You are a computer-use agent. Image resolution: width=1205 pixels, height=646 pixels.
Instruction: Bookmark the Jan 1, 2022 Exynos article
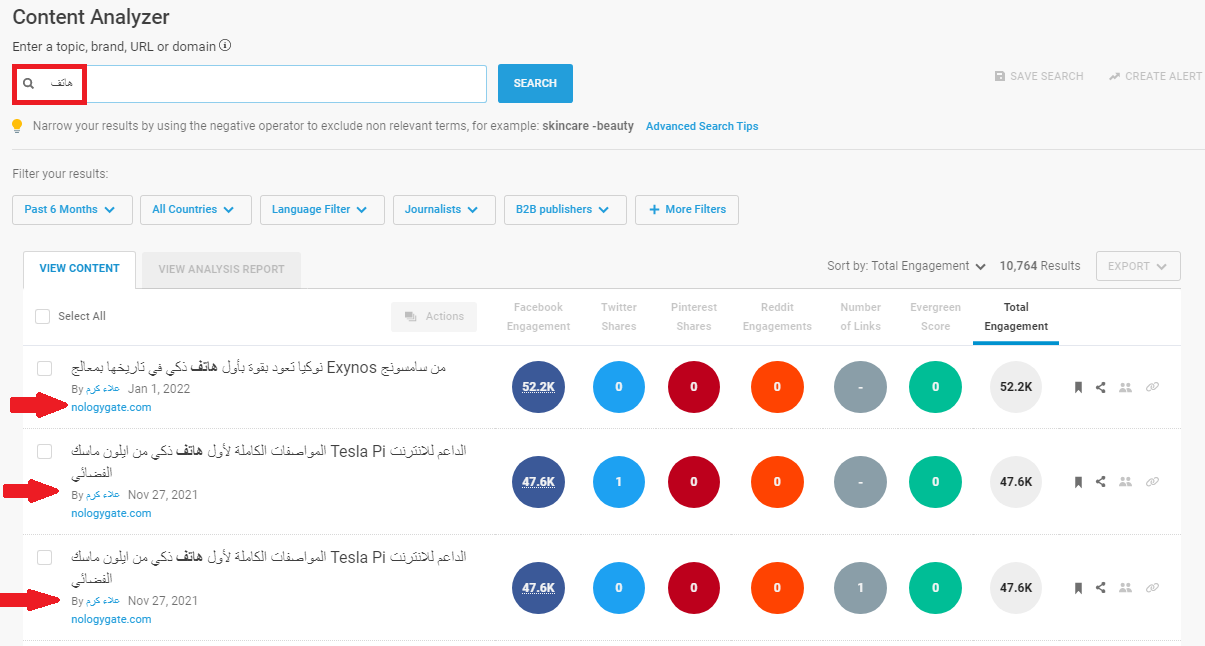[x=1078, y=388]
